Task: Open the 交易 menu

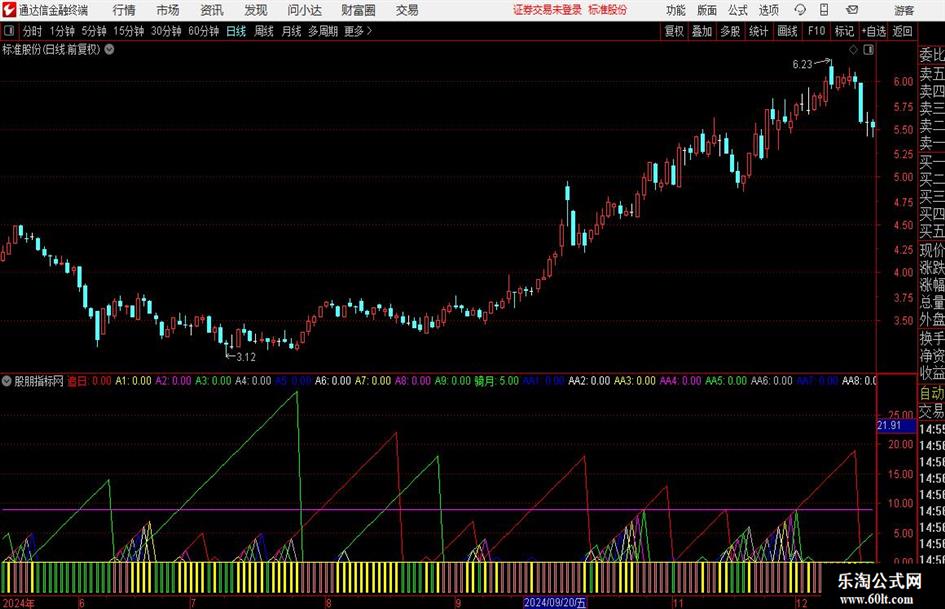Action: [x=407, y=10]
